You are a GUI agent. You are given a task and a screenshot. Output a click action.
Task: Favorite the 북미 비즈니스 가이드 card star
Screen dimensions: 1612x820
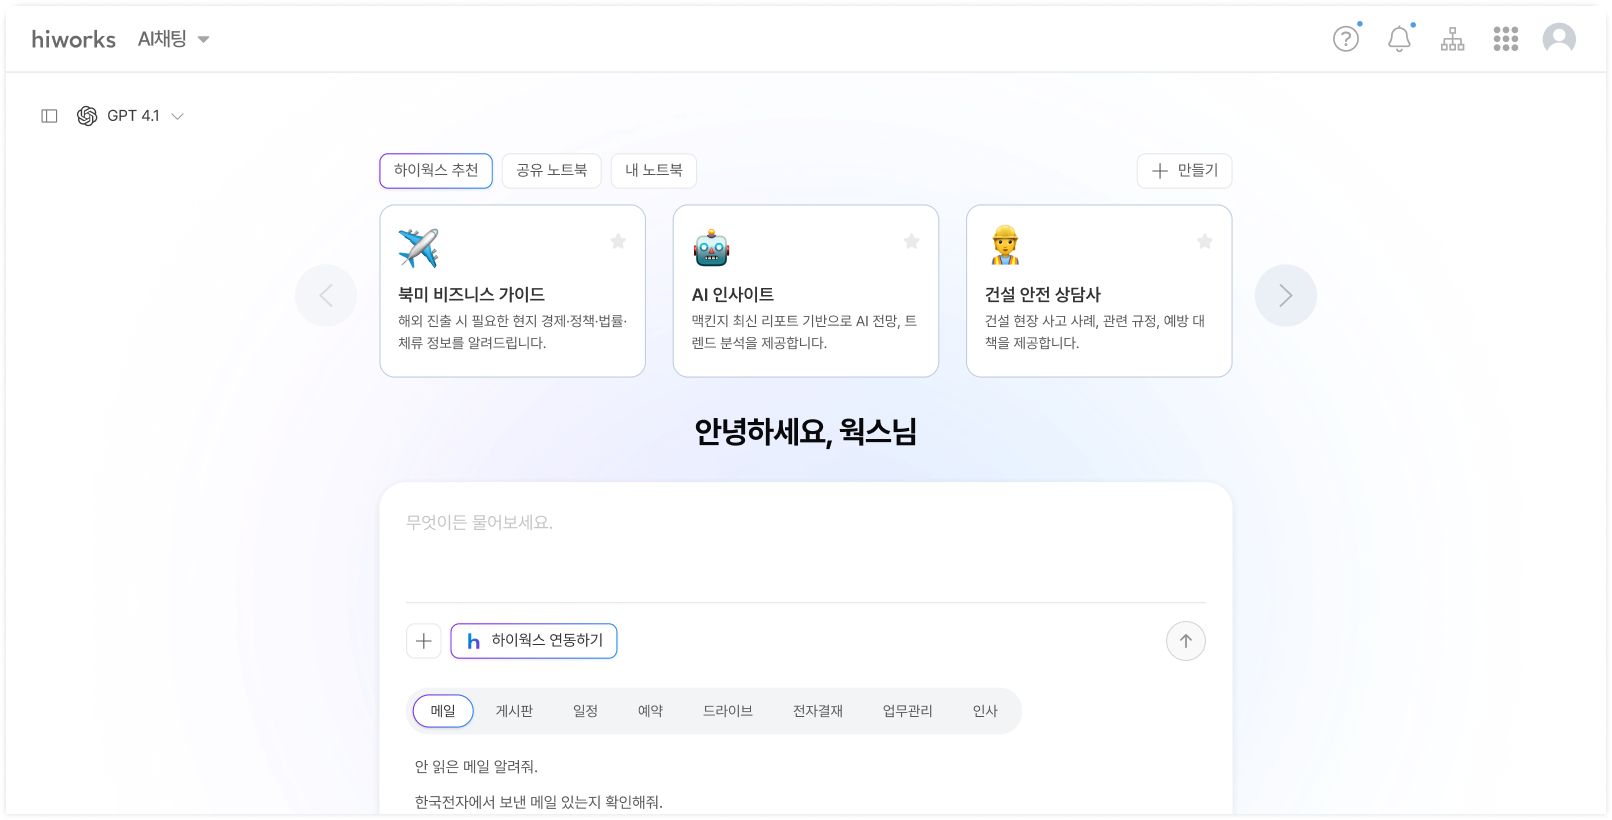tap(618, 241)
